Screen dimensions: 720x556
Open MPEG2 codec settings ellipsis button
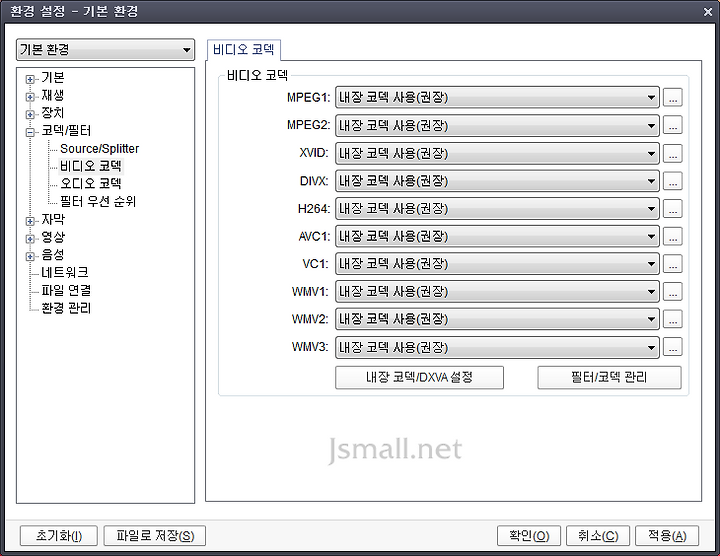click(673, 125)
